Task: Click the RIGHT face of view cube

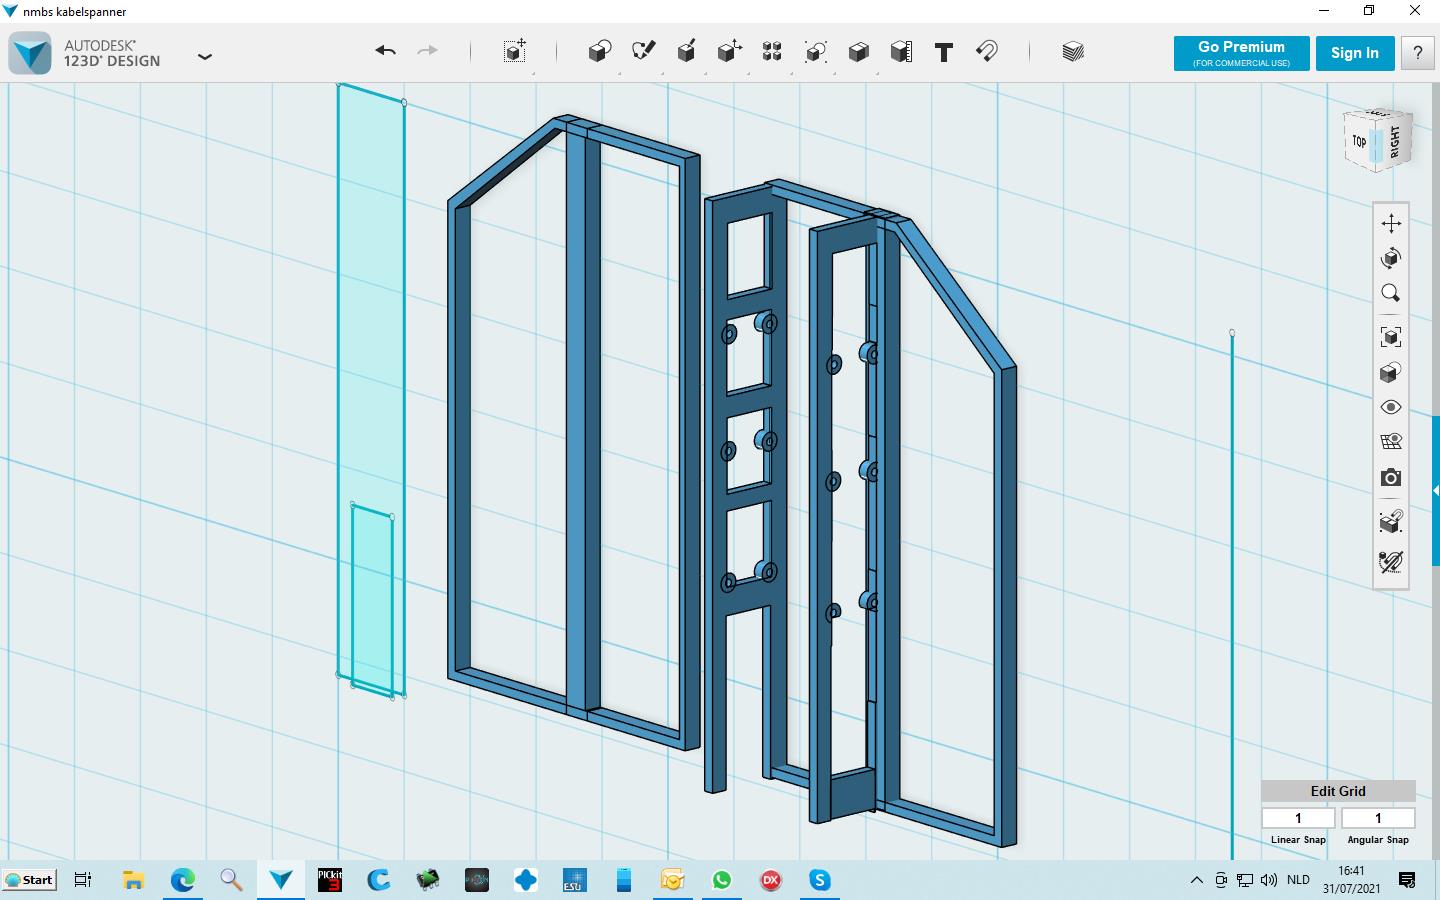Action: (1396, 141)
